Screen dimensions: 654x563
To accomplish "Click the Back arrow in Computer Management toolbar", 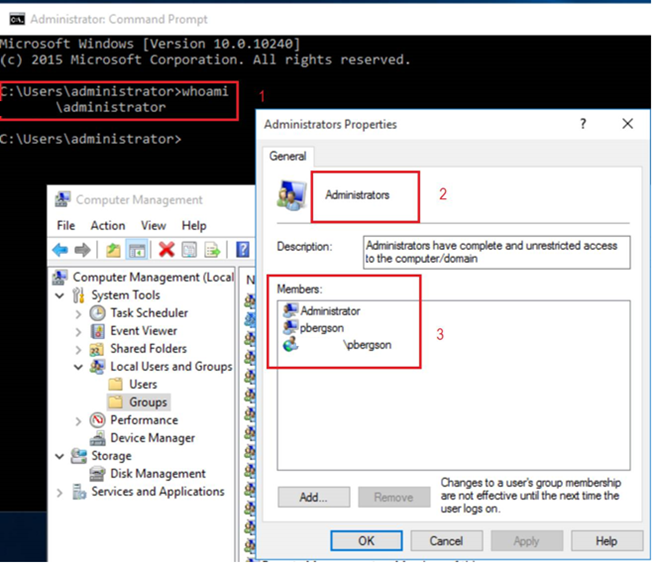I will tap(60, 250).
